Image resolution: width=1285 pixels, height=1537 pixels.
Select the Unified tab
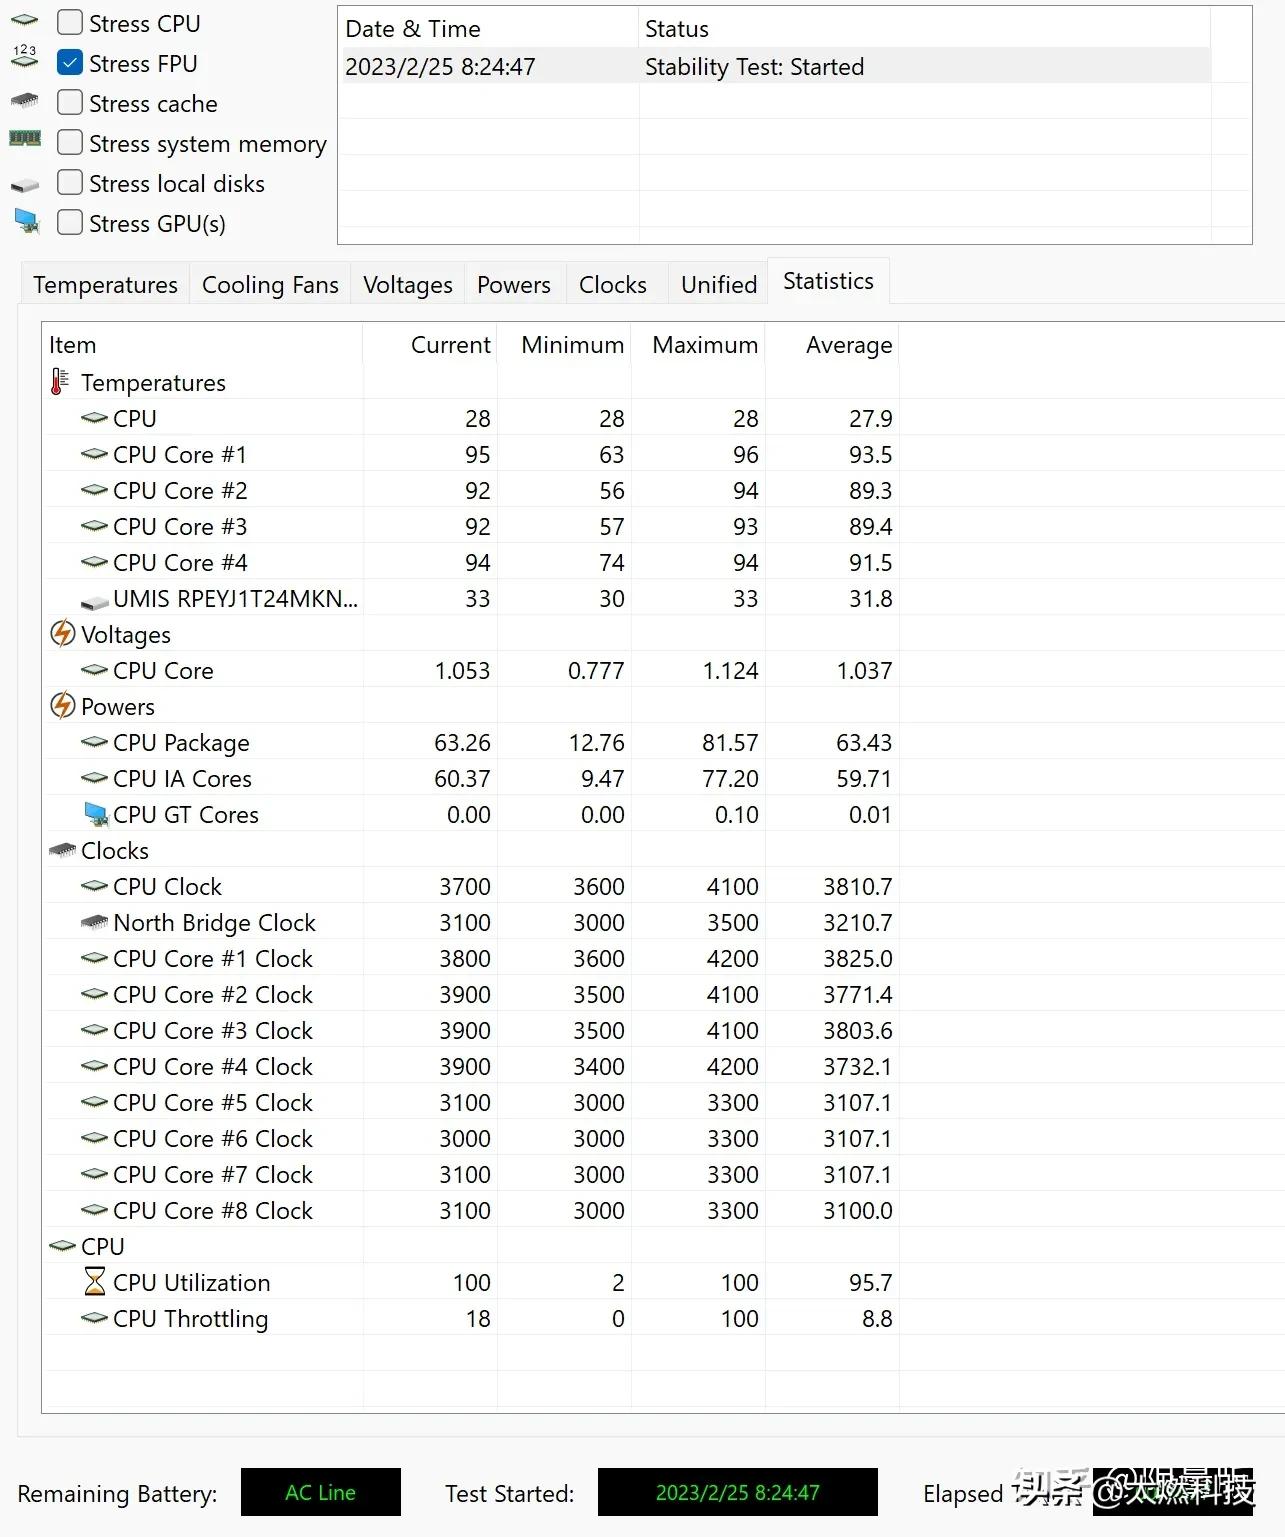click(718, 285)
